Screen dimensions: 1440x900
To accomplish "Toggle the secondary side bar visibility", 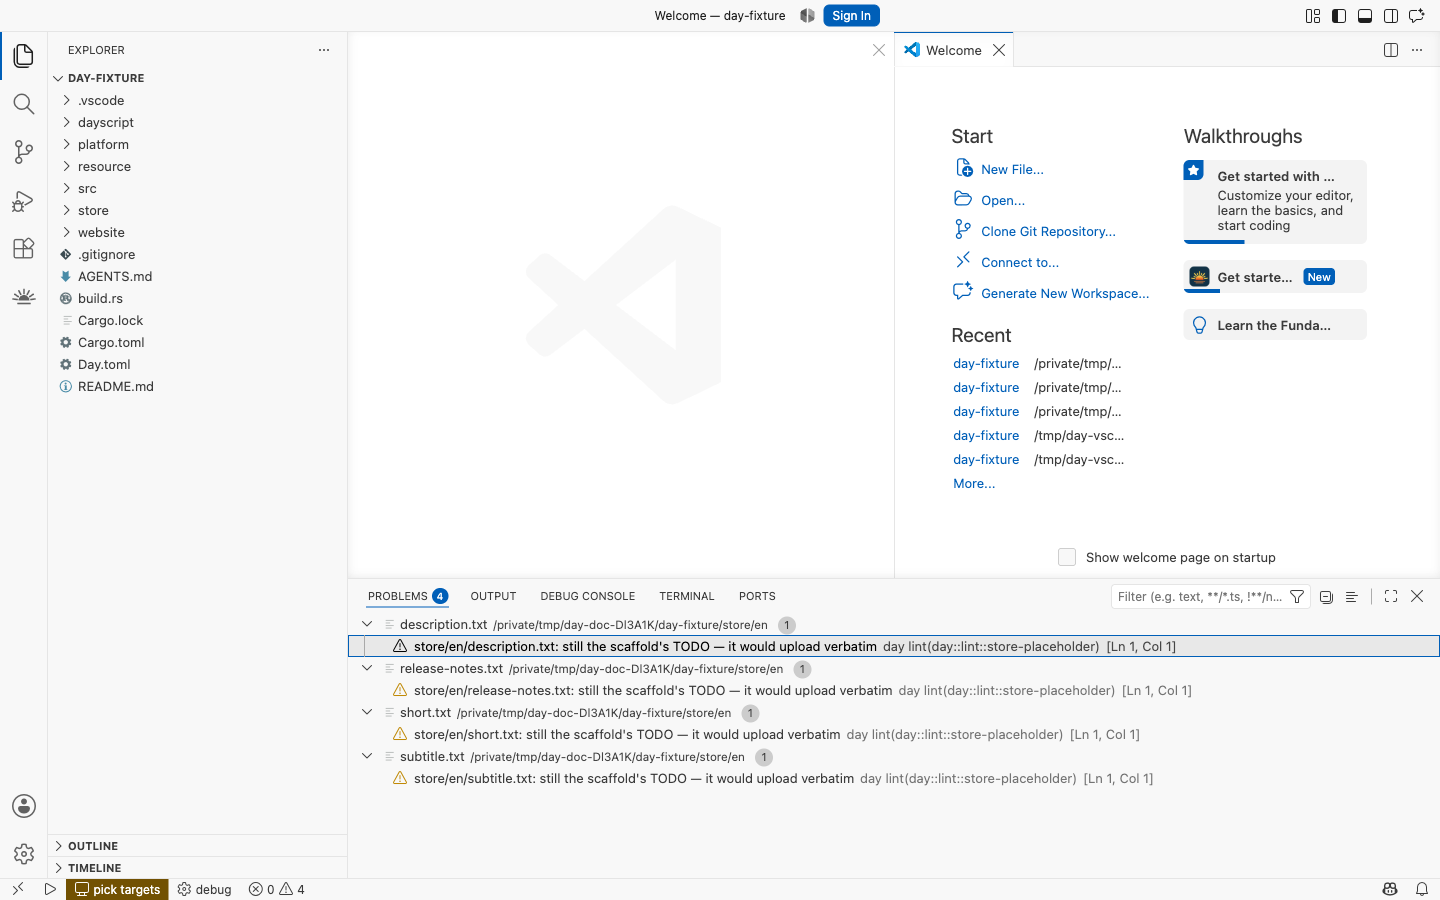I will point(1391,16).
